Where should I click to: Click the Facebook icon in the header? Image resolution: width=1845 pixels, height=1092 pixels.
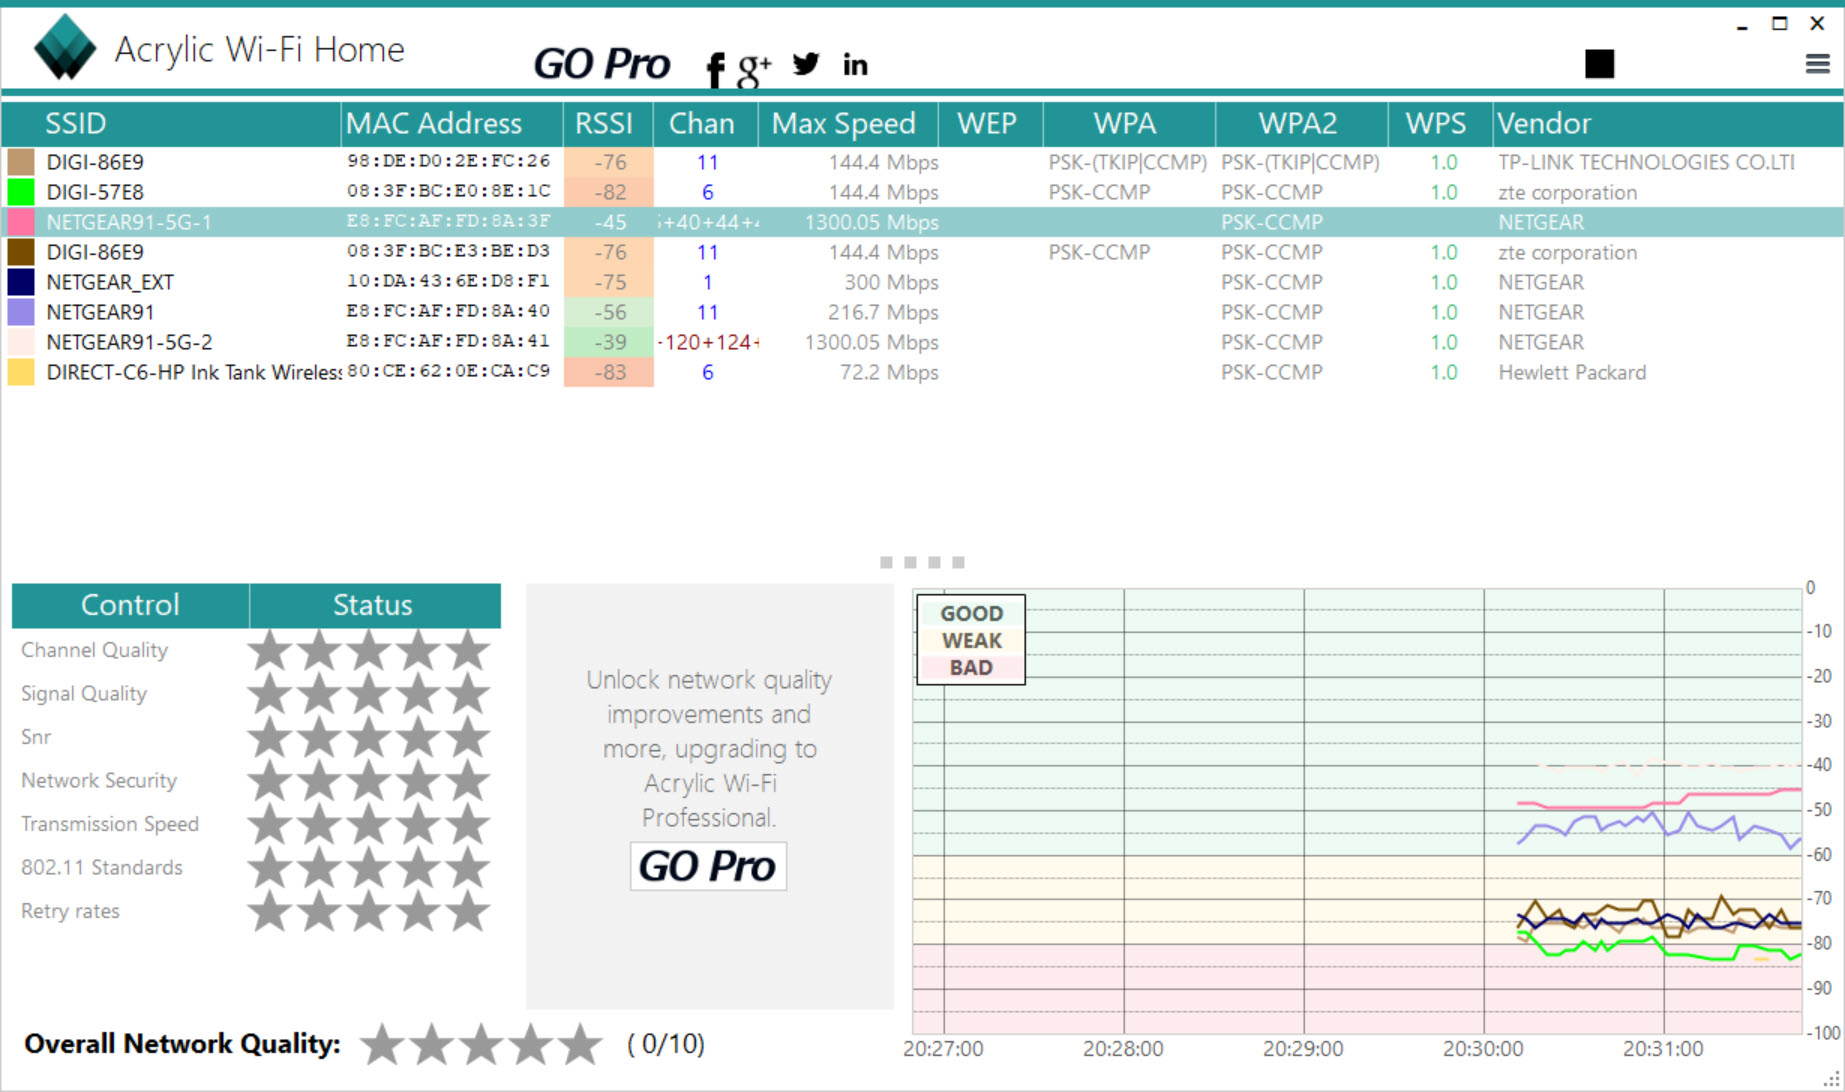point(714,68)
